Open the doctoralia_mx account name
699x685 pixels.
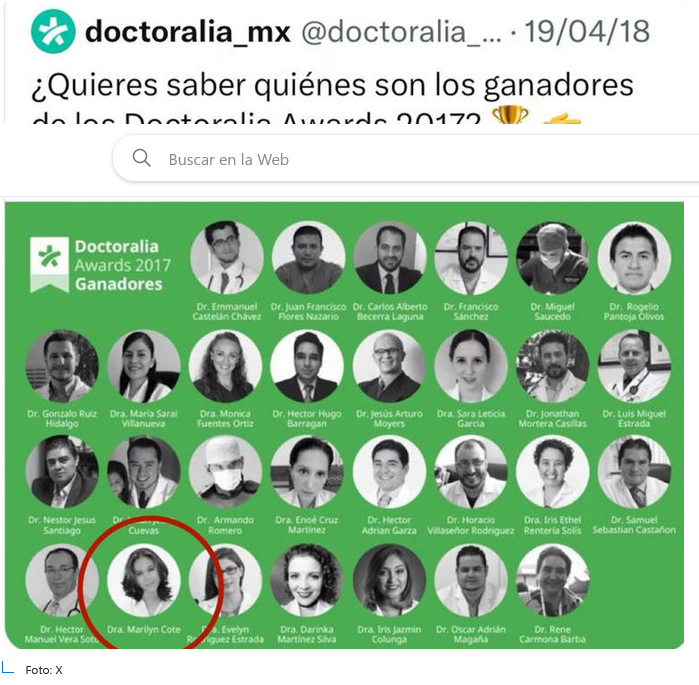click(x=188, y=32)
